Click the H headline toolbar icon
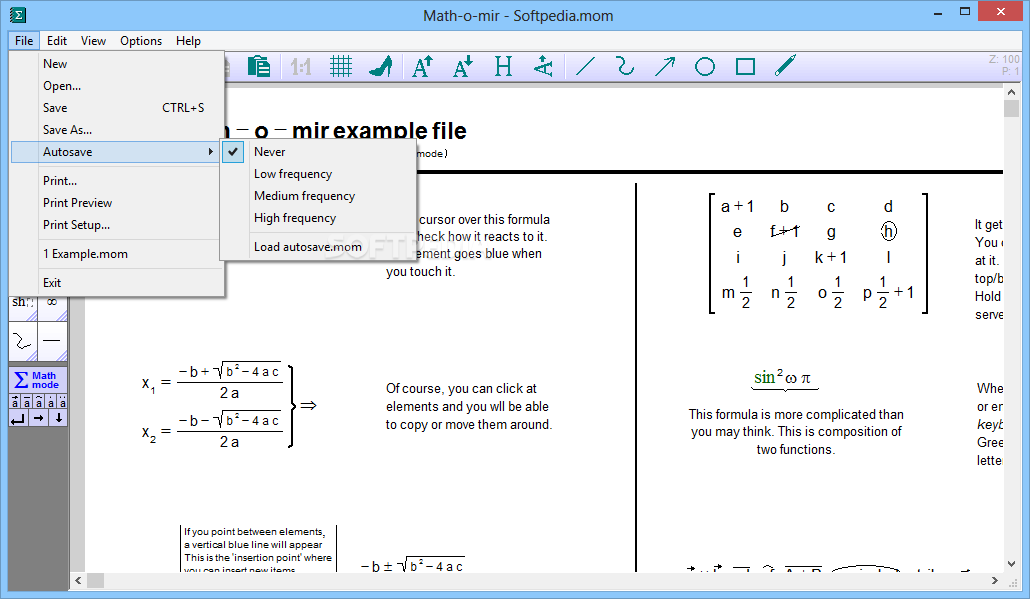Viewport: 1030px width, 599px height. (x=503, y=66)
